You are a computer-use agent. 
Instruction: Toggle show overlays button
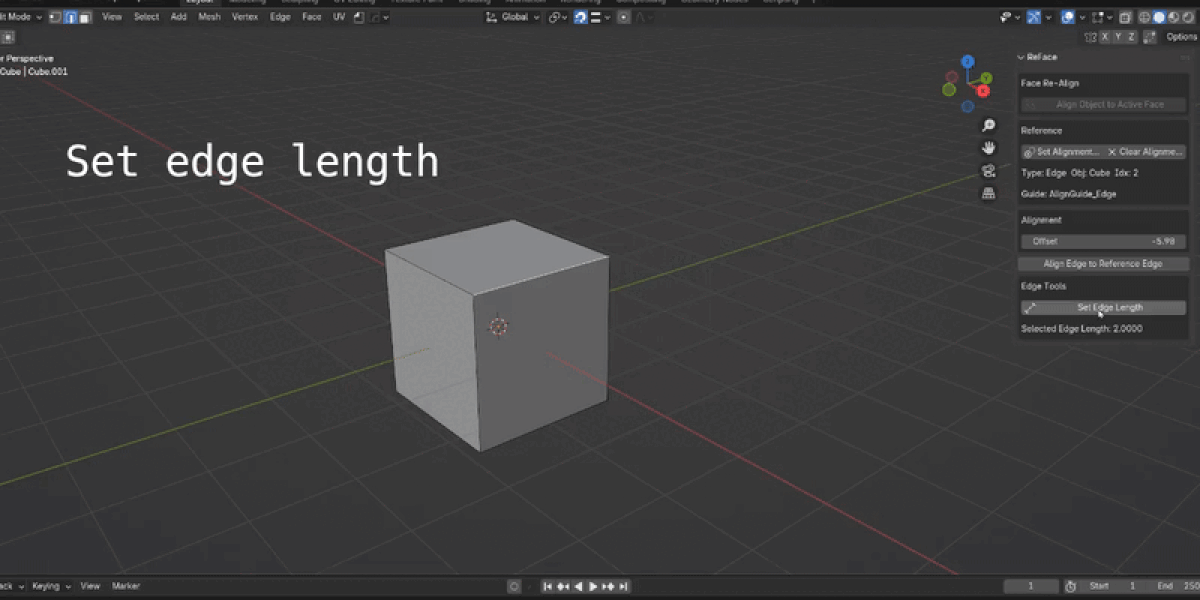1068,17
